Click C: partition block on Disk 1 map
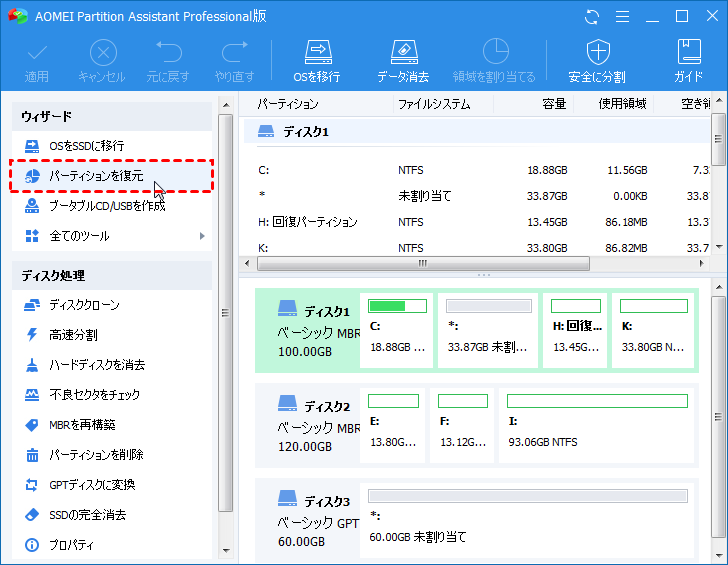The width and height of the screenshot is (728, 565). 396,330
